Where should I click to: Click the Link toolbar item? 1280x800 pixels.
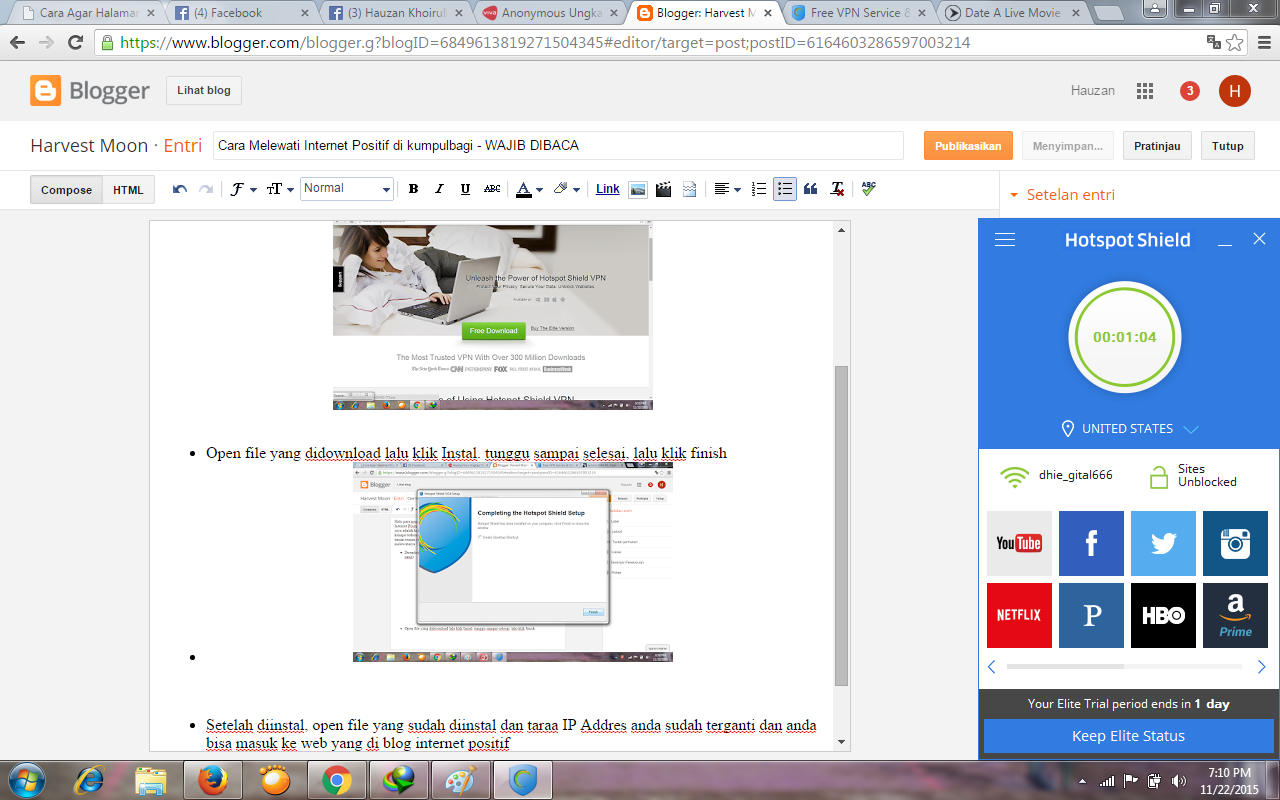[x=608, y=189]
